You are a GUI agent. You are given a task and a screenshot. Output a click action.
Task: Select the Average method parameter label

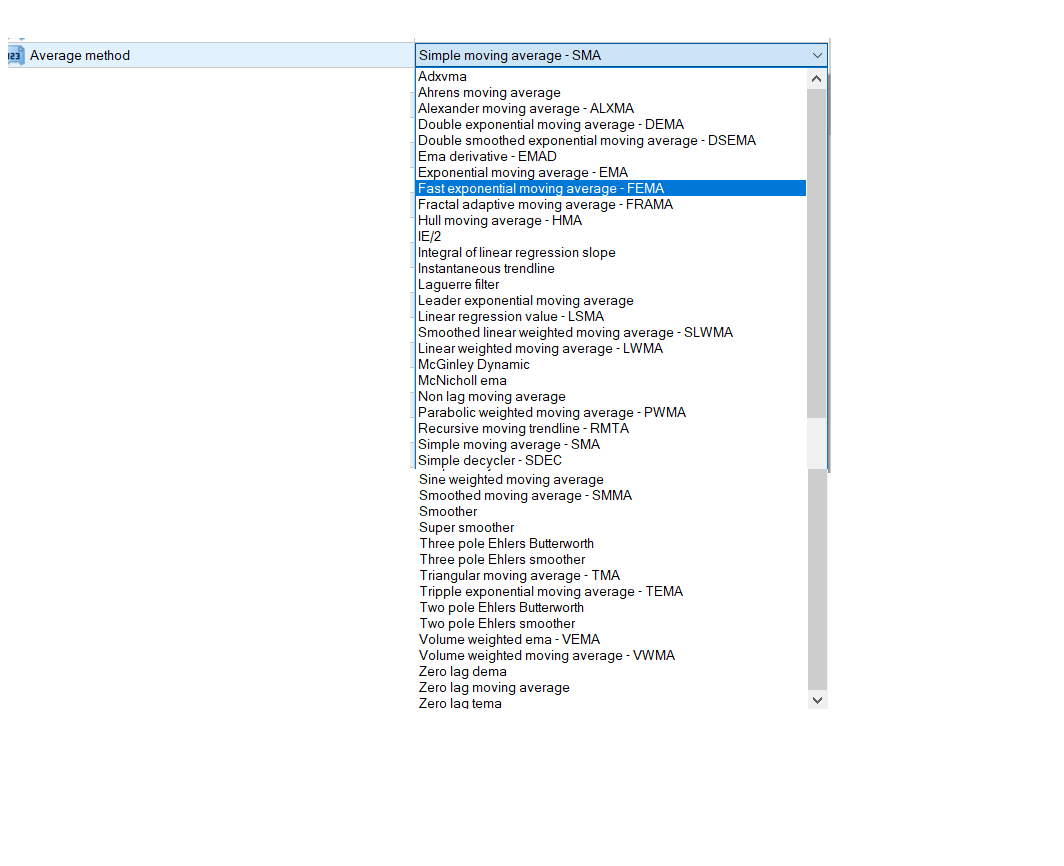[79, 56]
